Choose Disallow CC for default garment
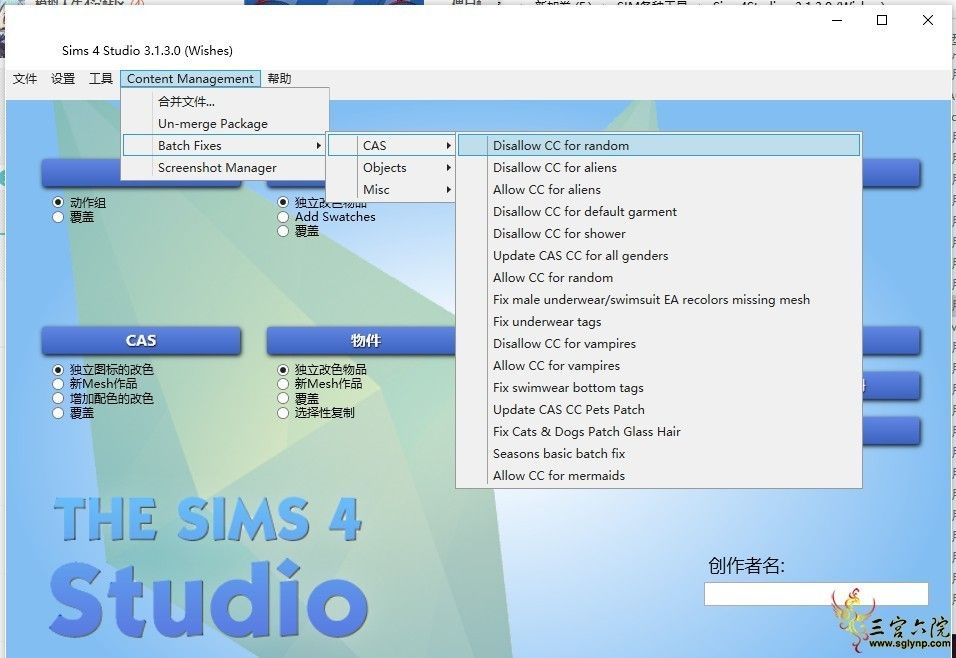The height and width of the screenshot is (658, 956). pos(659,212)
